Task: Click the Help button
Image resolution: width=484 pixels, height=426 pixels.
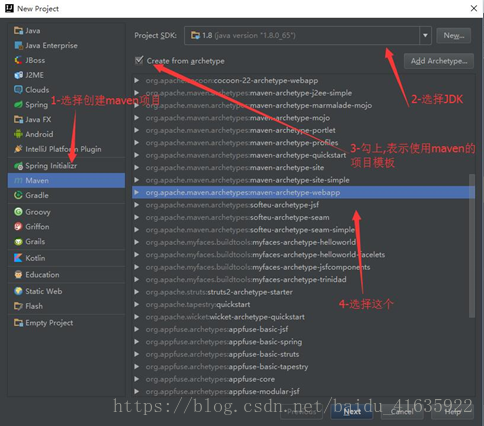Action: click(453, 412)
